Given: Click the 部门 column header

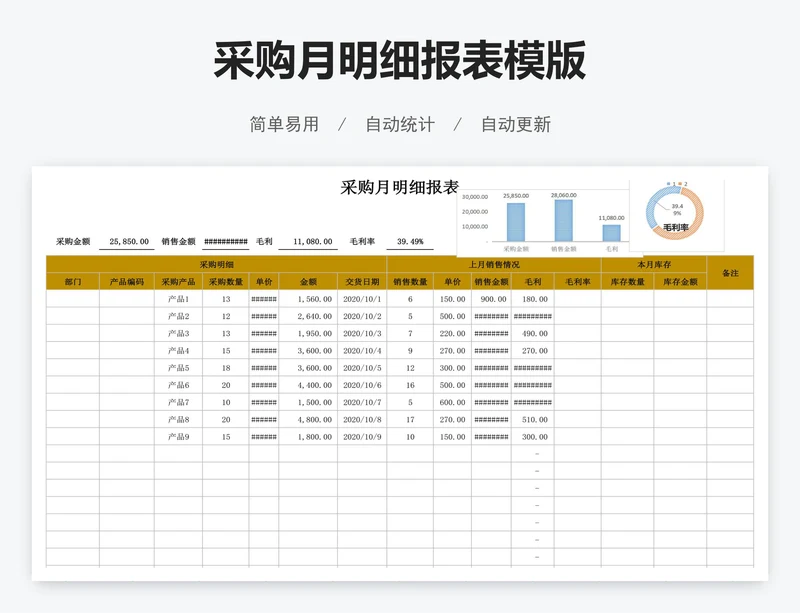Looking at the screenshot, I should click(x=73, y=282).
